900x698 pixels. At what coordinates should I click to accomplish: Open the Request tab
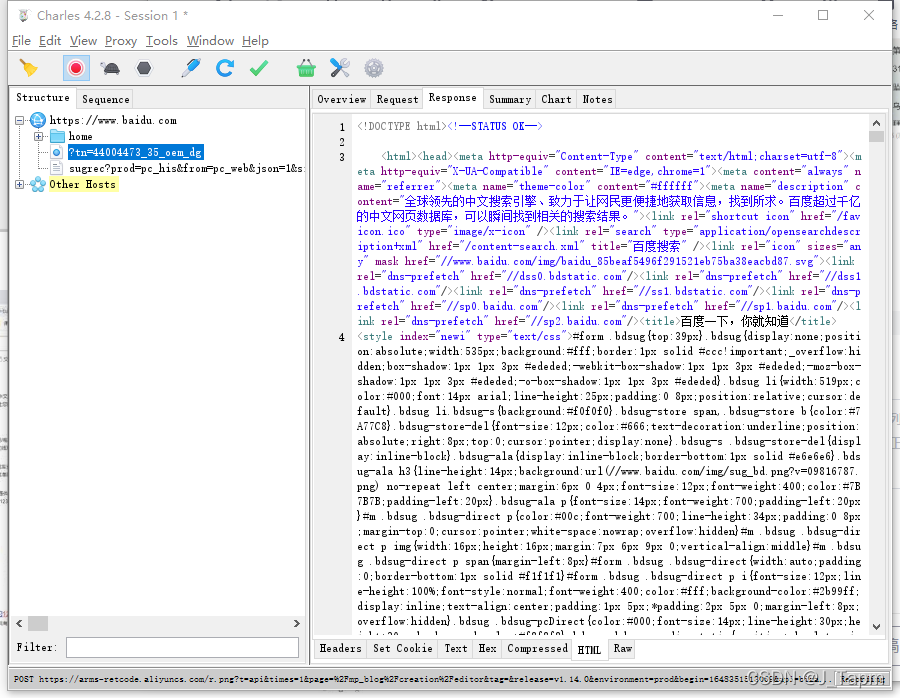click(x=397, y=99)
